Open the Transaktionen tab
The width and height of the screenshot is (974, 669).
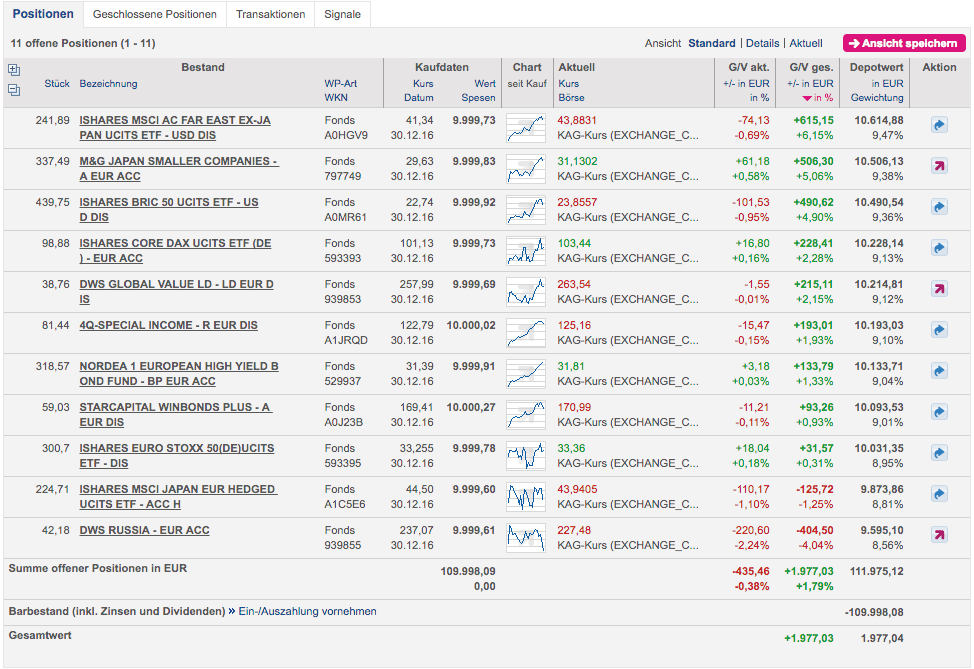point(270,14)
